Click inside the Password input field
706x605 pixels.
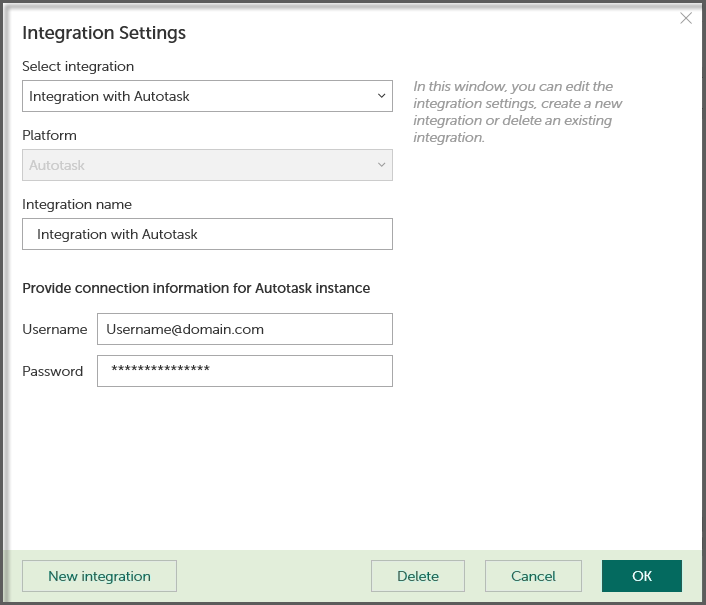244,371
